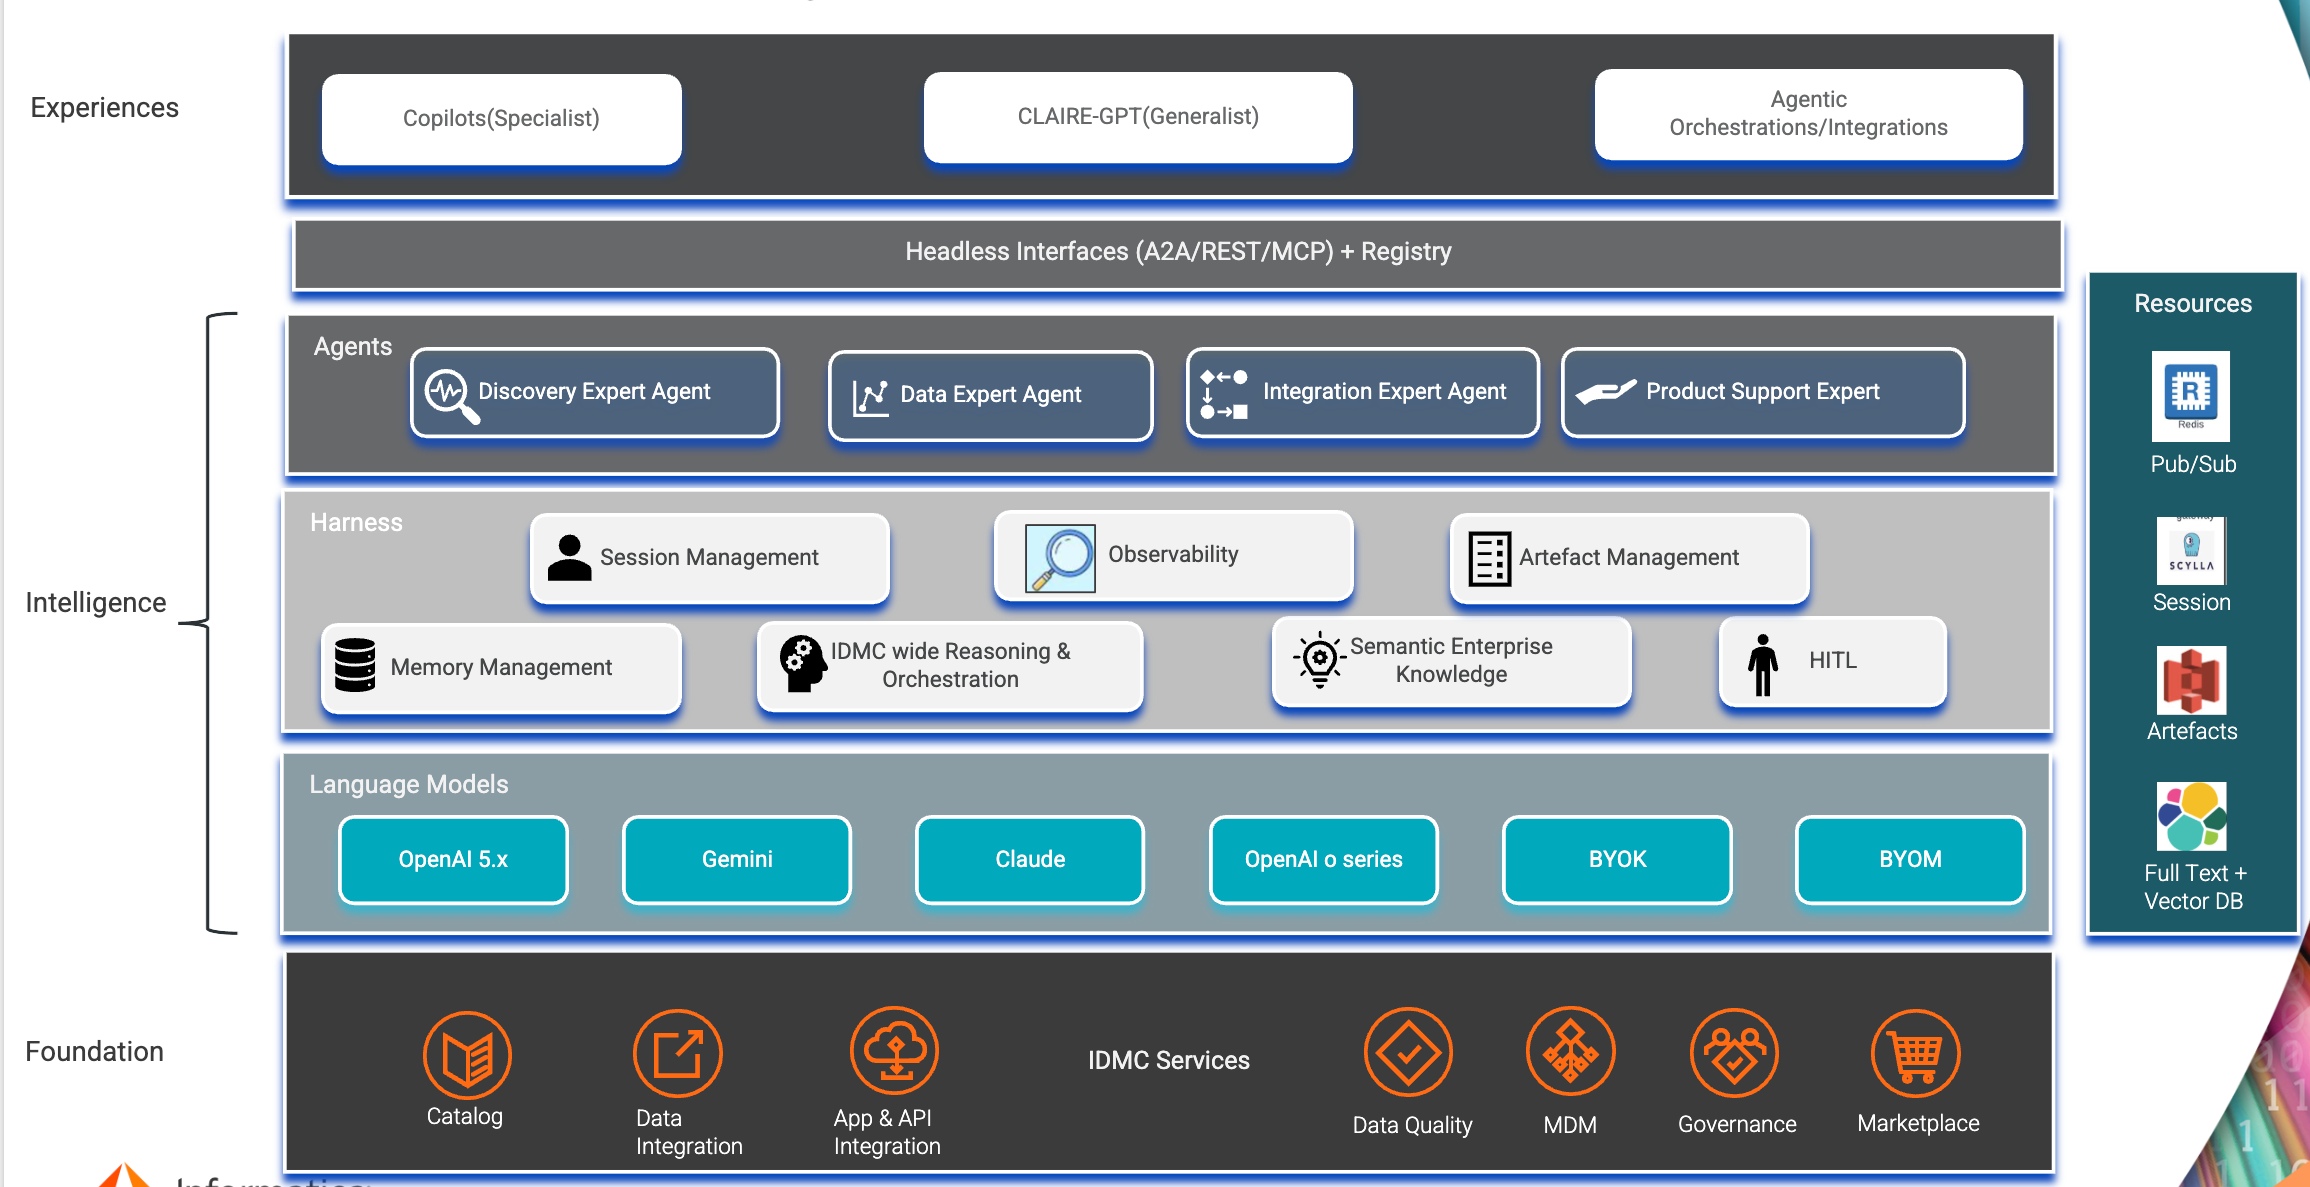Select the CLAIRE-GPT(Generalist) box
The width and height of the screenshot is (2310, 1187).
pyautogui.click(x=1138, y=117)
